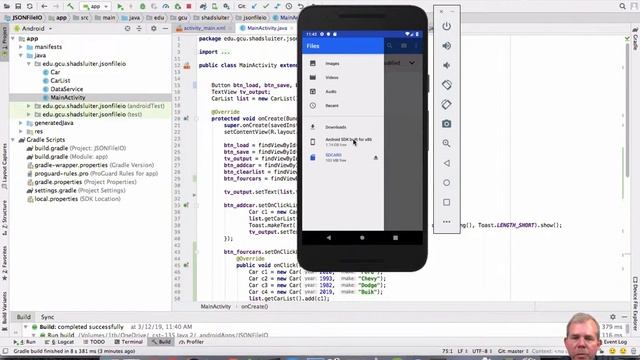Tap eject icon beside SDCARD

pos(376,158)
